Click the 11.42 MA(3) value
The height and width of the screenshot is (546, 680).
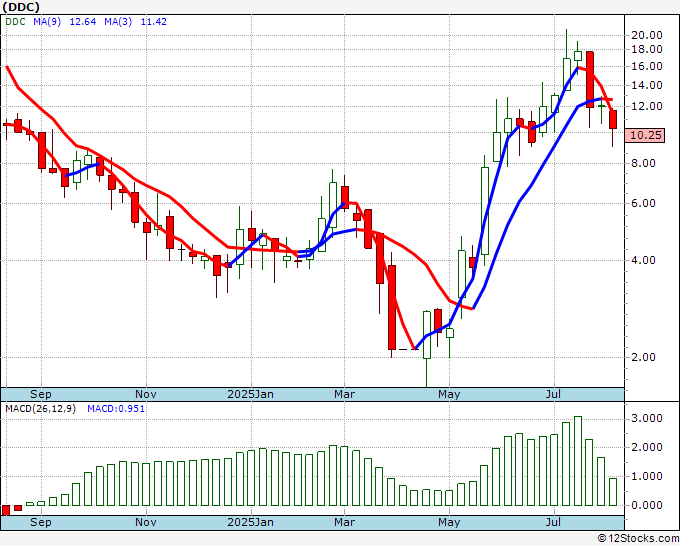[x=154, y=22]
